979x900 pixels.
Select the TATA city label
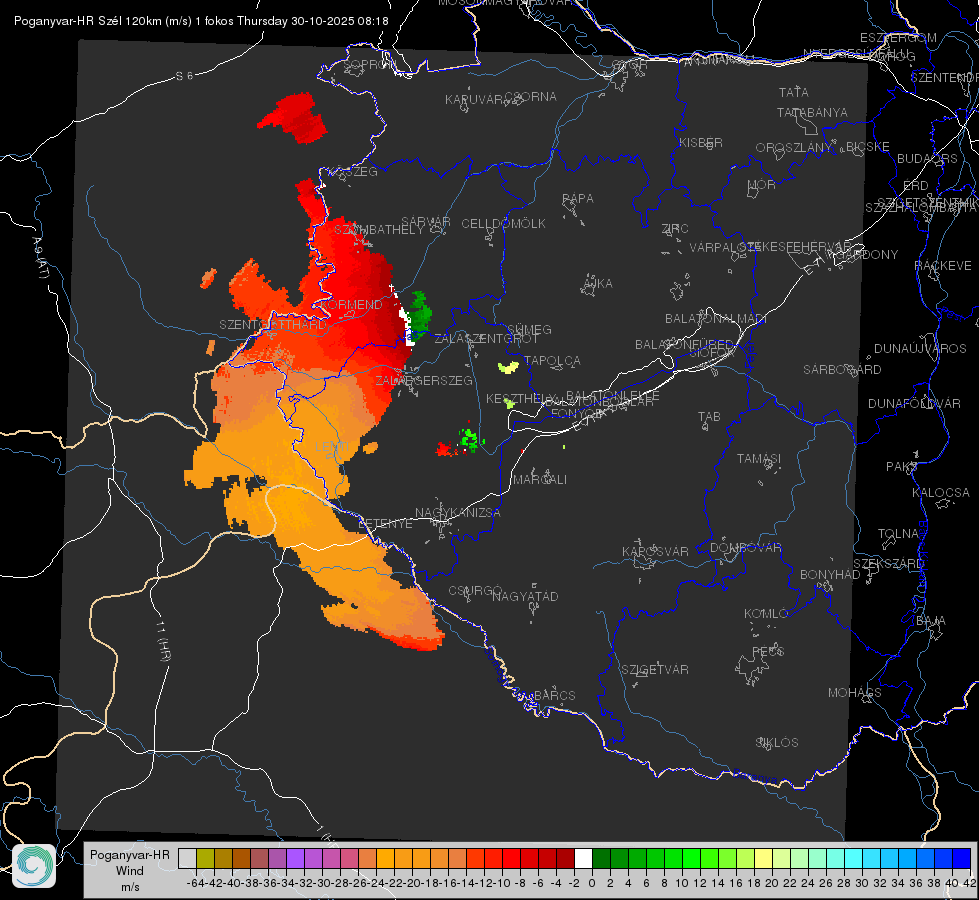[x=794, y=92]
